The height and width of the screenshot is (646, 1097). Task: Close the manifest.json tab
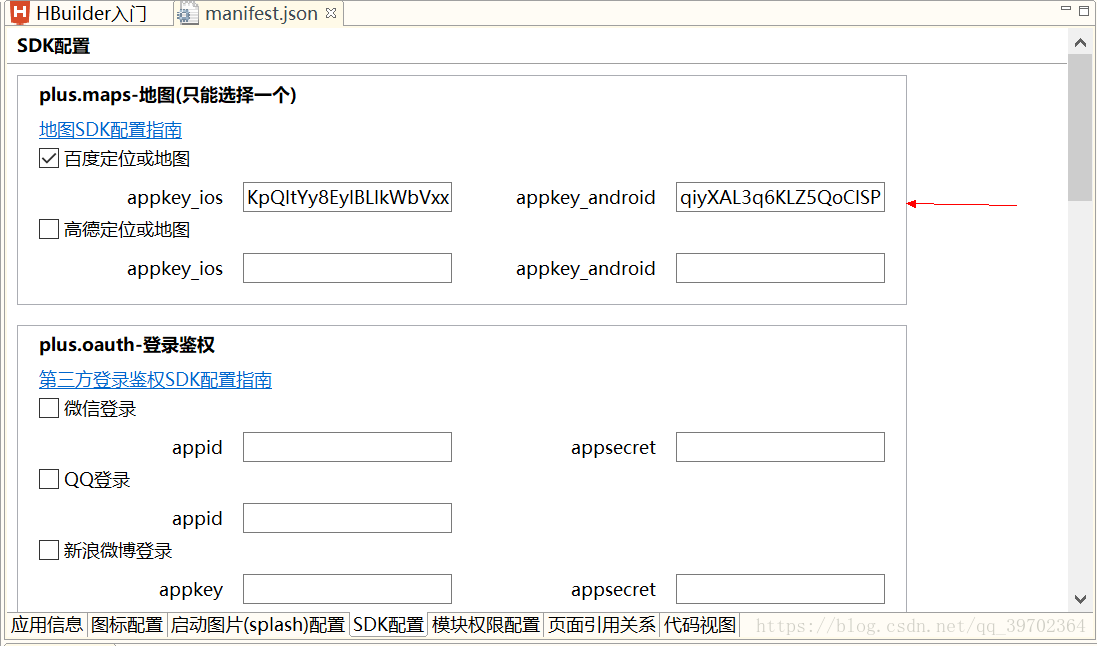point(332,13)
